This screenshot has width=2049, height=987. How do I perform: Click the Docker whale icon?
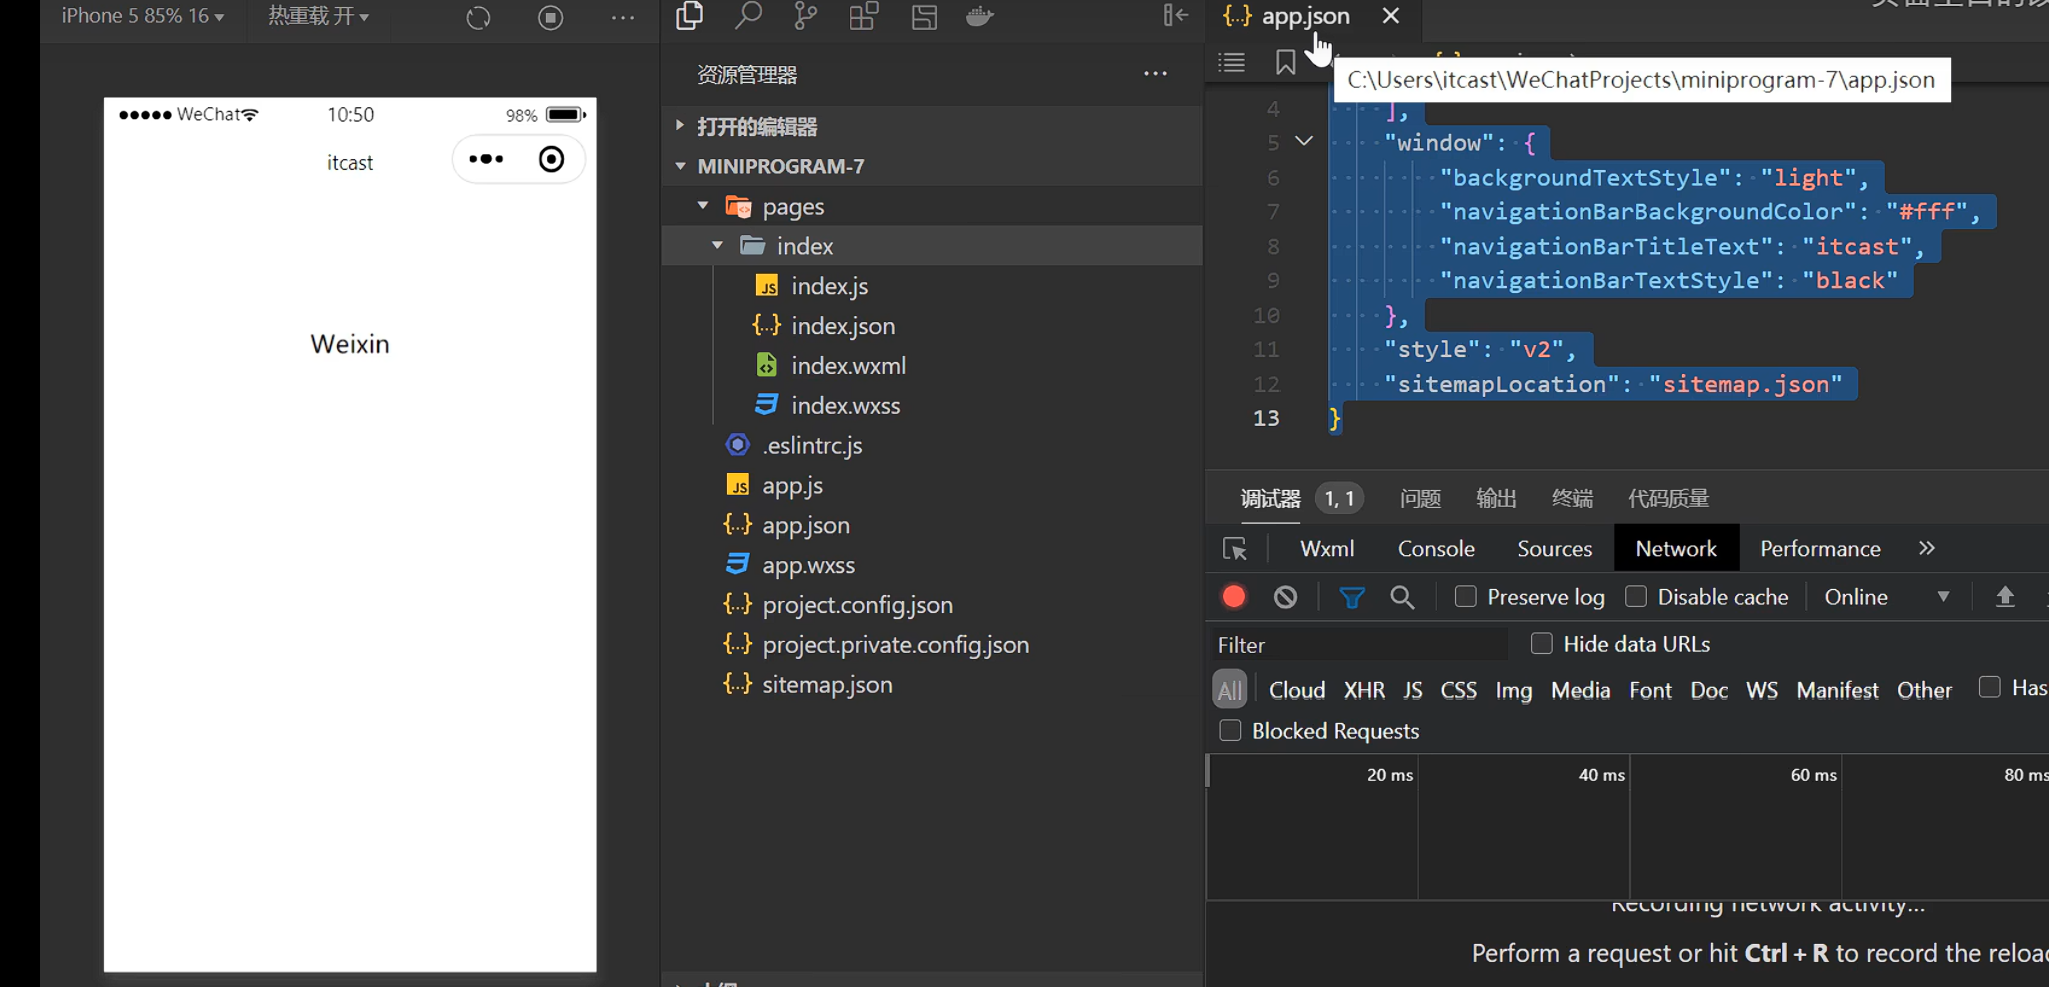(x=979, y=16)
